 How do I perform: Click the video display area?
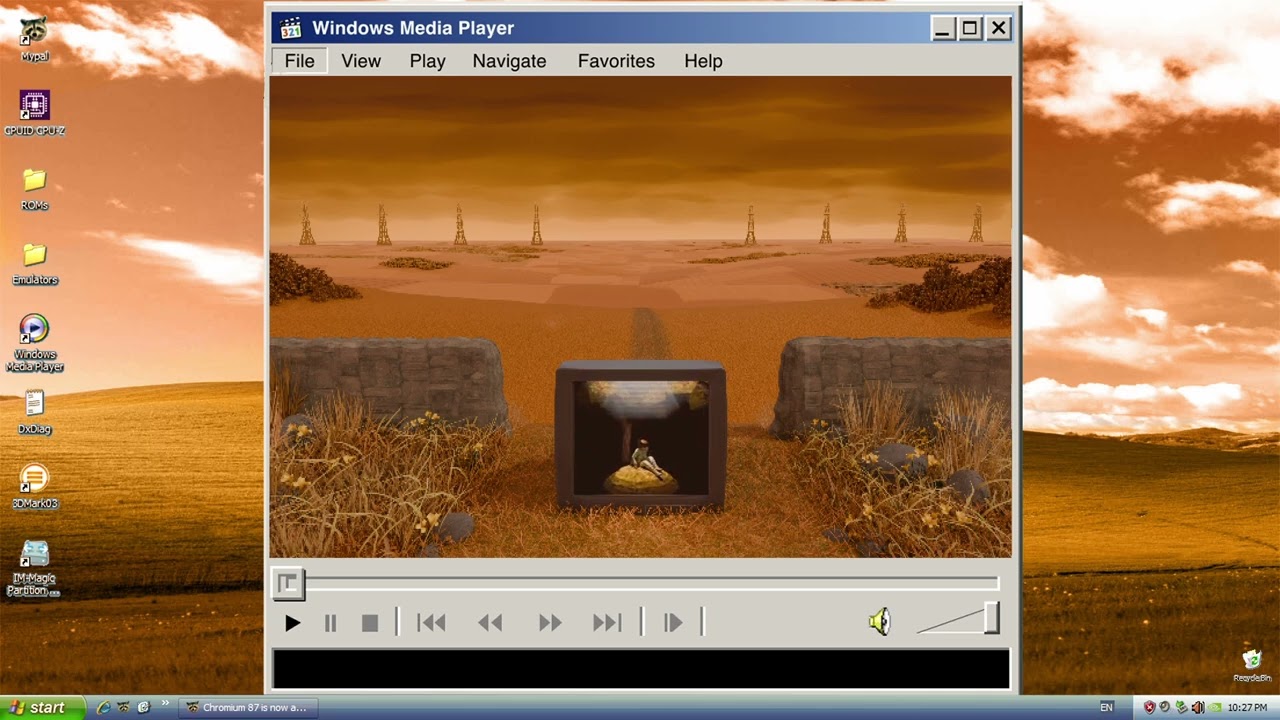640,316
